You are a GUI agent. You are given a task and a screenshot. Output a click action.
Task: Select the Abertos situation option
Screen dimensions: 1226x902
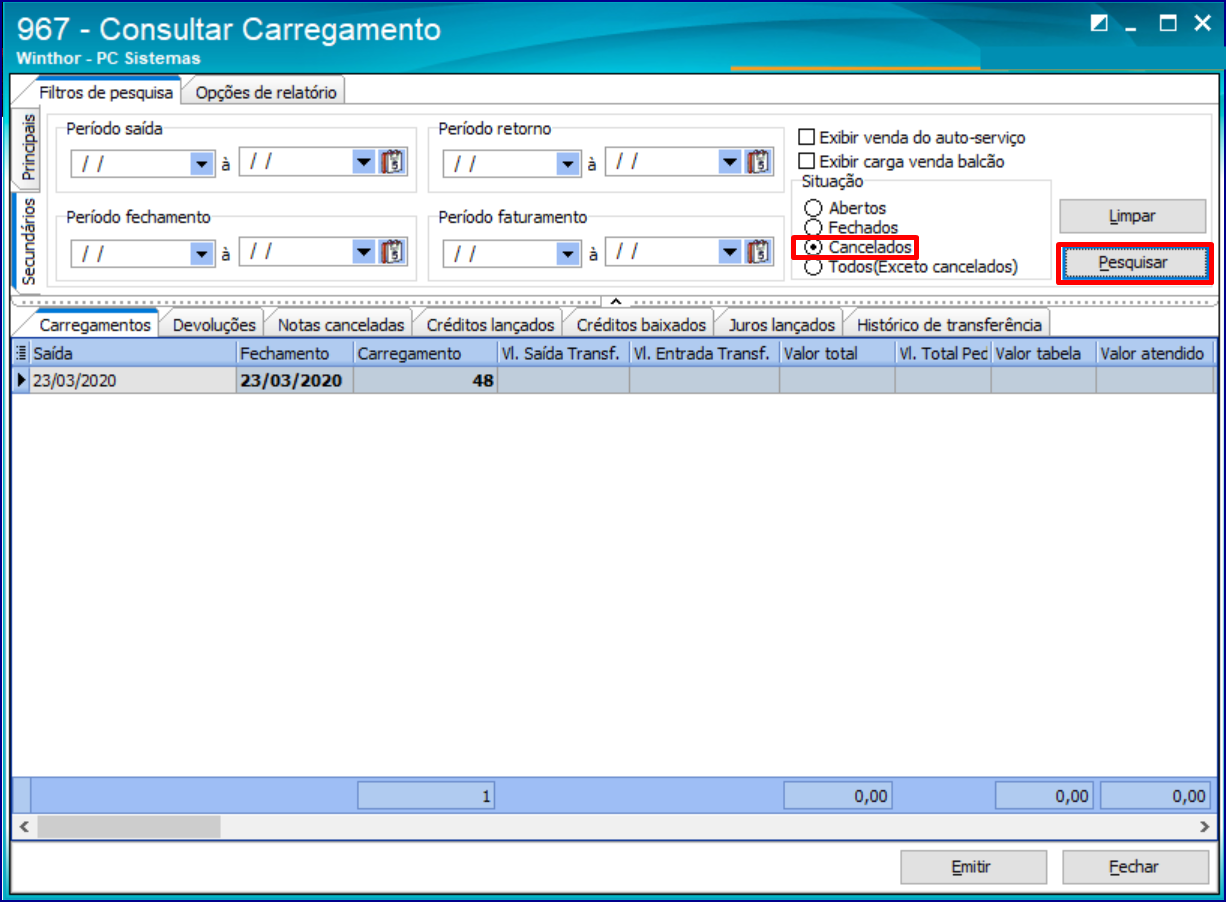coord(814,208)
